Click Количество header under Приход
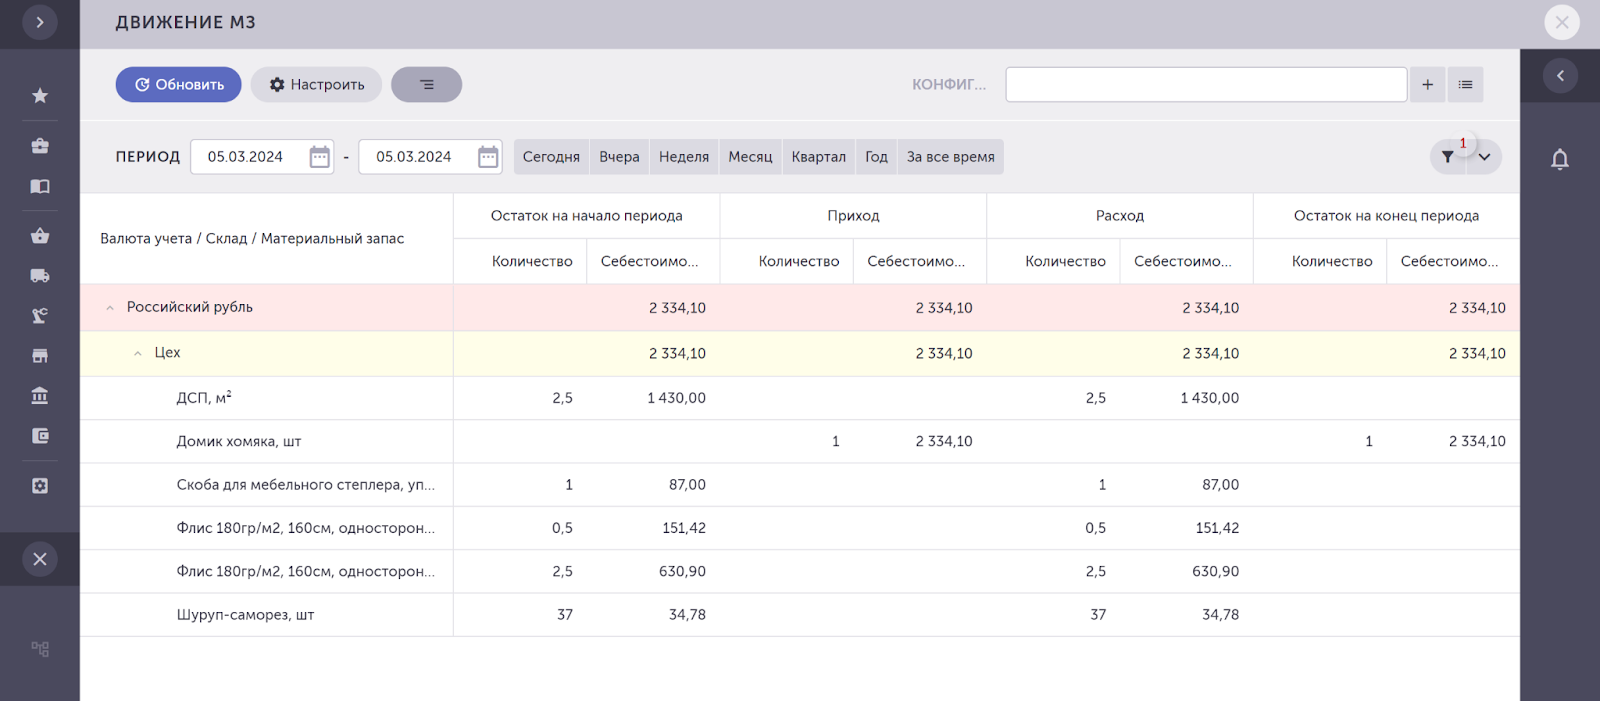The height and width of the screenshot is (701, 1600). pyautogui.click(x=787, y=261)
